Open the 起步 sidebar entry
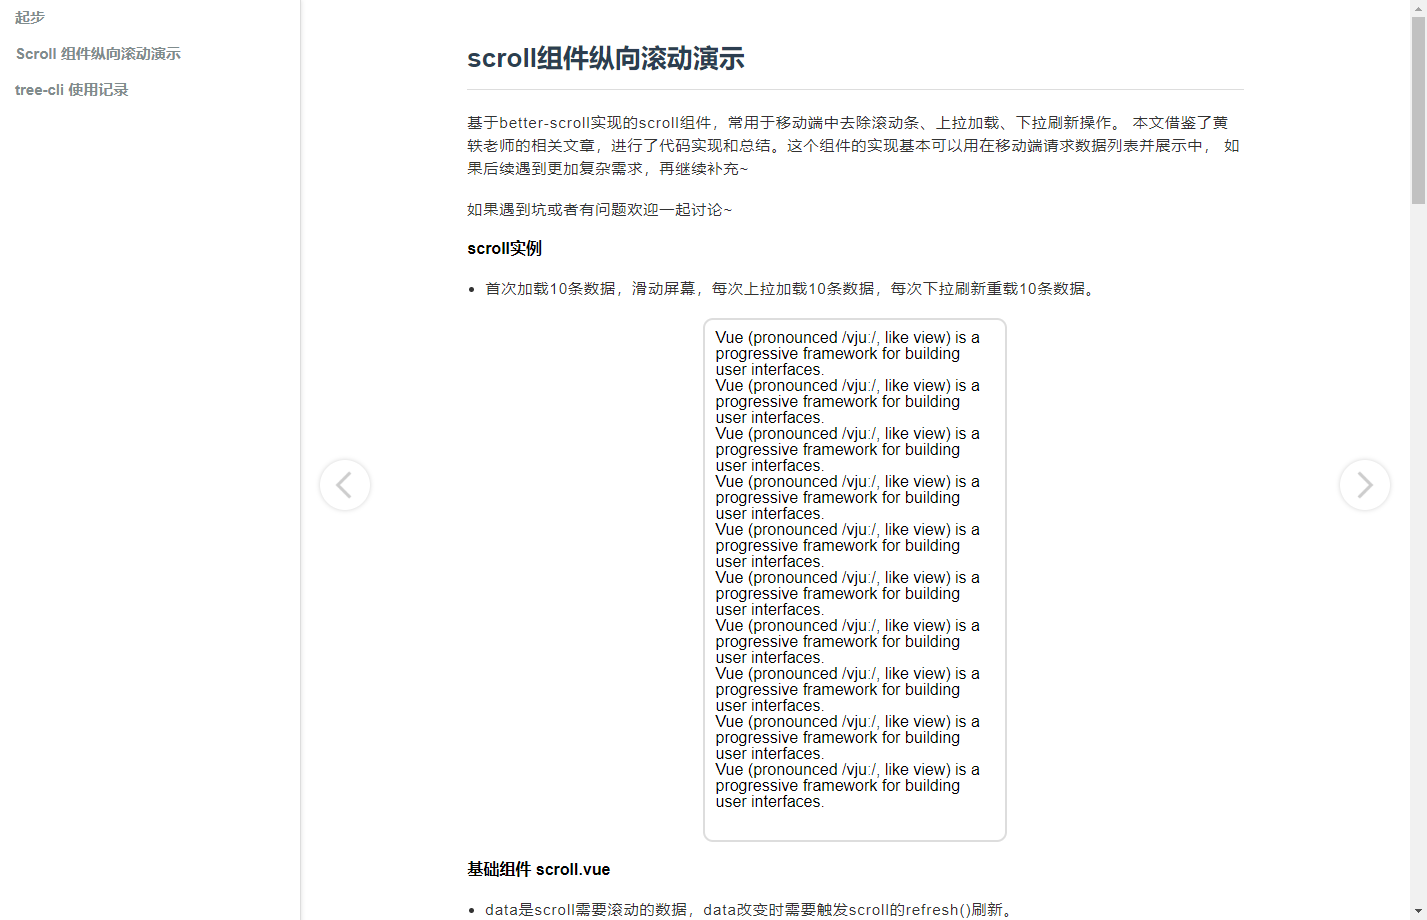The height and width of the screenshot is (920, 1427). (28, 17)
